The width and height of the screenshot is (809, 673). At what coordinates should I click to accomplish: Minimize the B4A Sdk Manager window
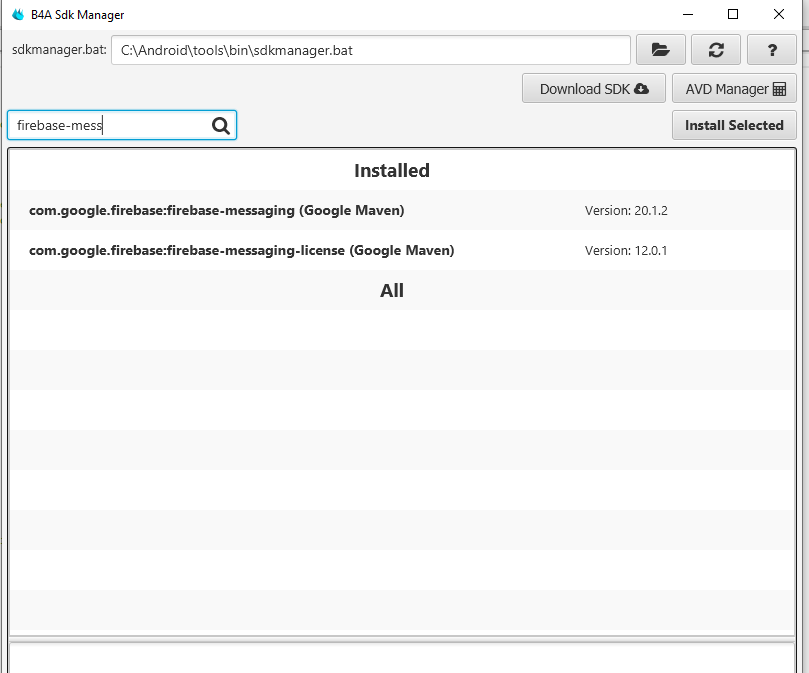point(688,14)
